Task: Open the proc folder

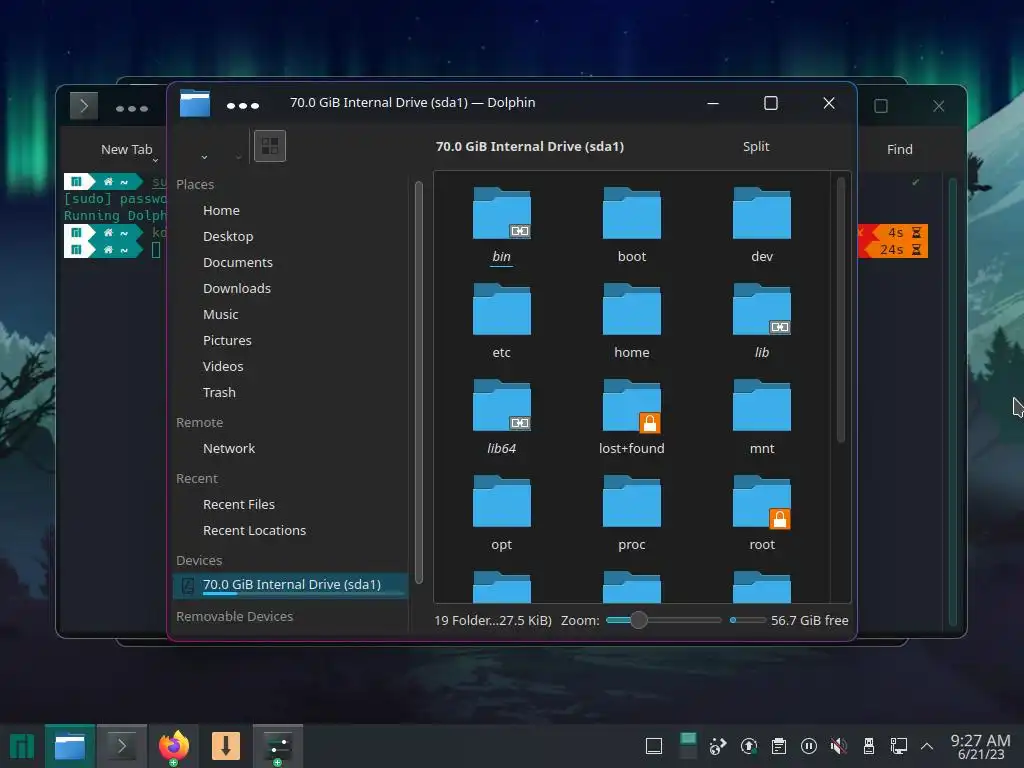Action: (632, 513)
